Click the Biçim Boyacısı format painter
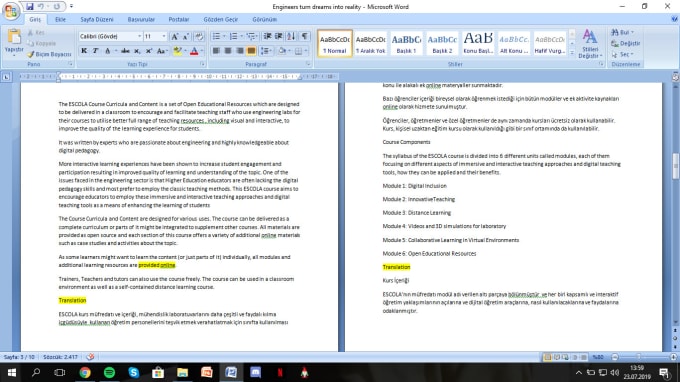 coord(49,54)
